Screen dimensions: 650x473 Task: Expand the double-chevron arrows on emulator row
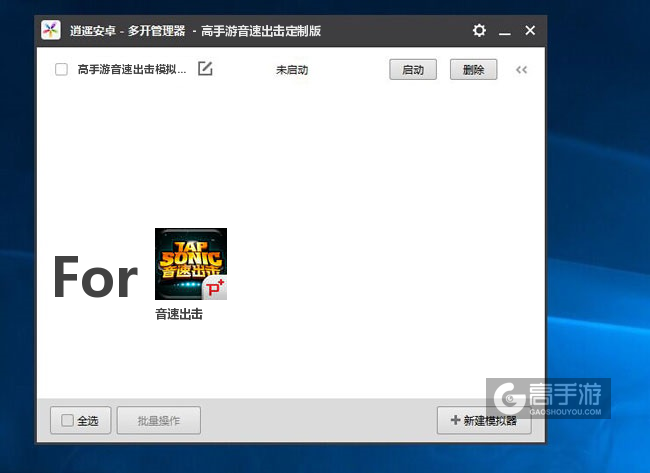521,70
